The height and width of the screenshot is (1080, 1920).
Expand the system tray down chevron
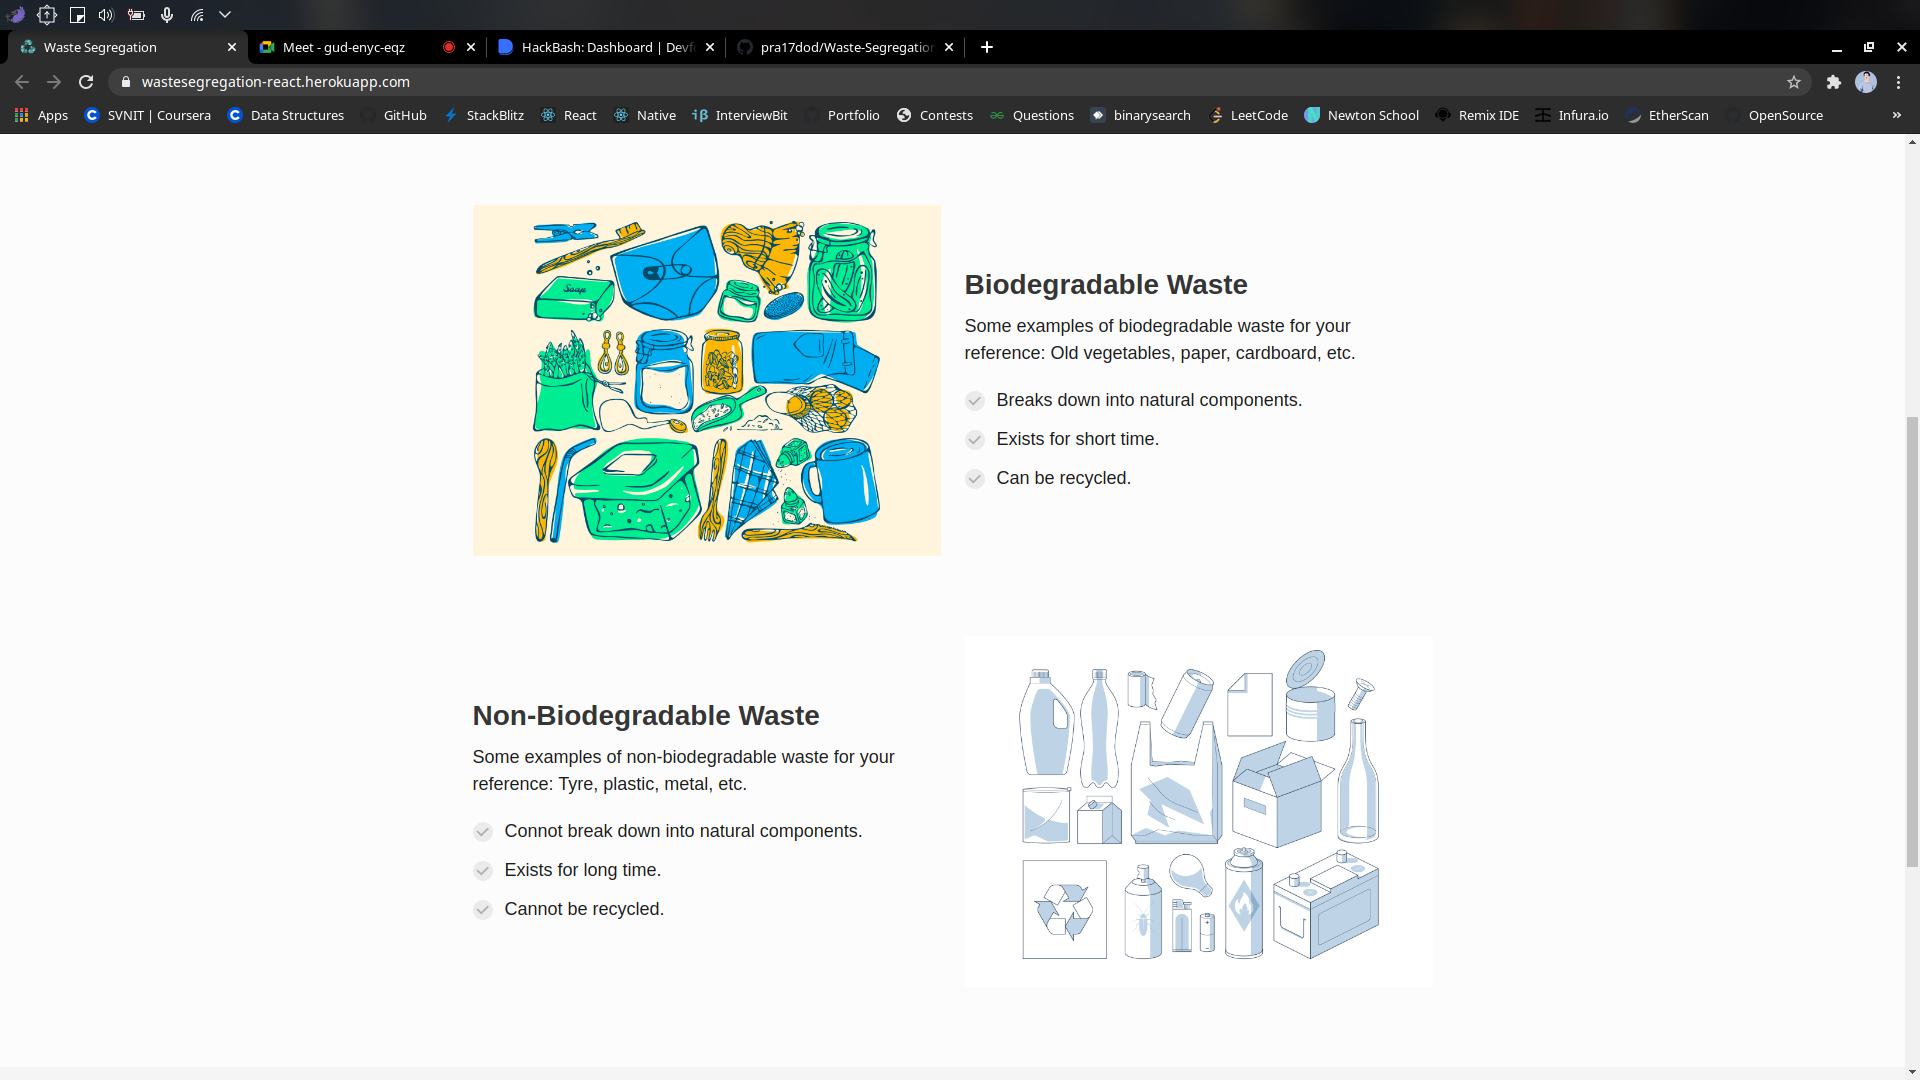(x=225, y=15)
